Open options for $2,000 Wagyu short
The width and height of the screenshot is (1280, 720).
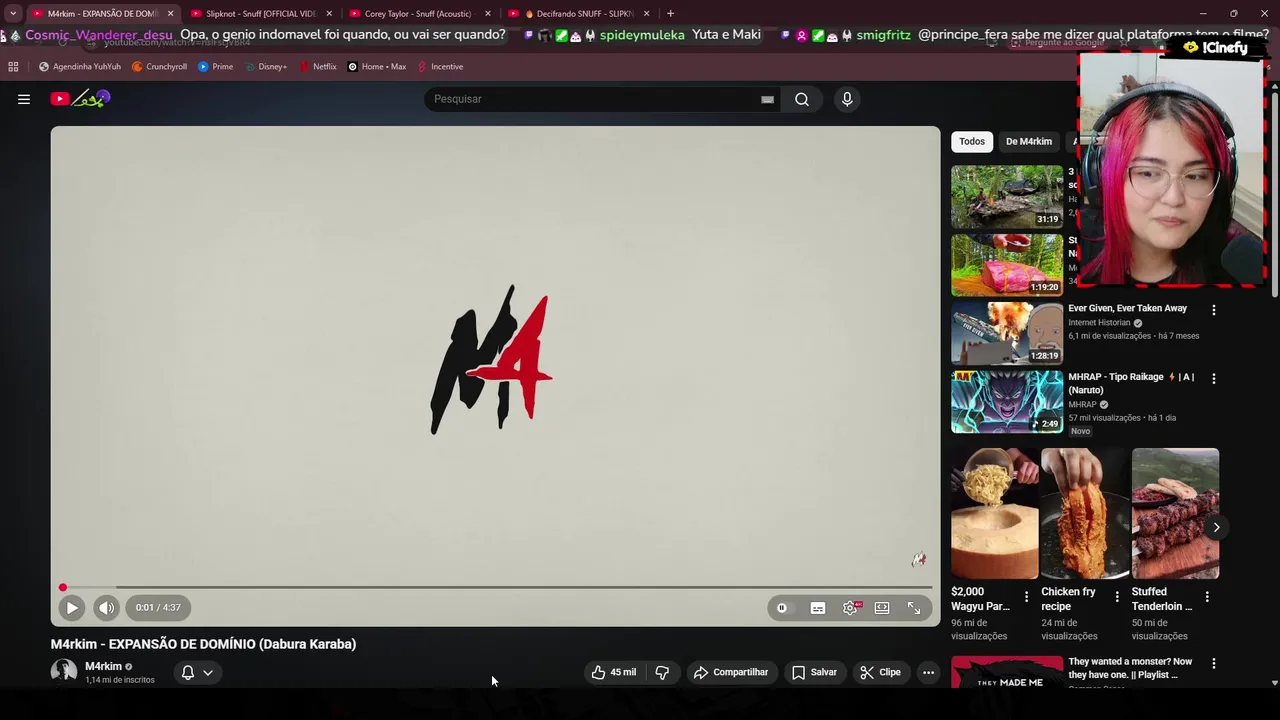click(x=1026, y=597)
